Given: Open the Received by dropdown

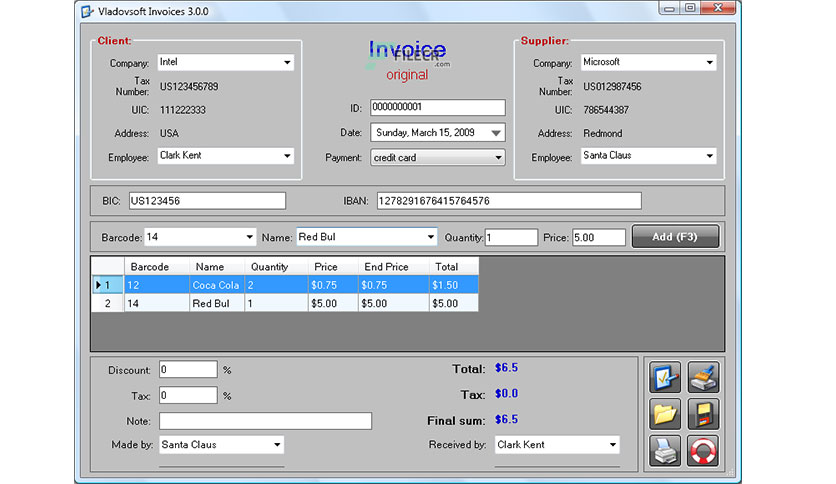Looking at the screenshot, I should [x=613, y=445].
